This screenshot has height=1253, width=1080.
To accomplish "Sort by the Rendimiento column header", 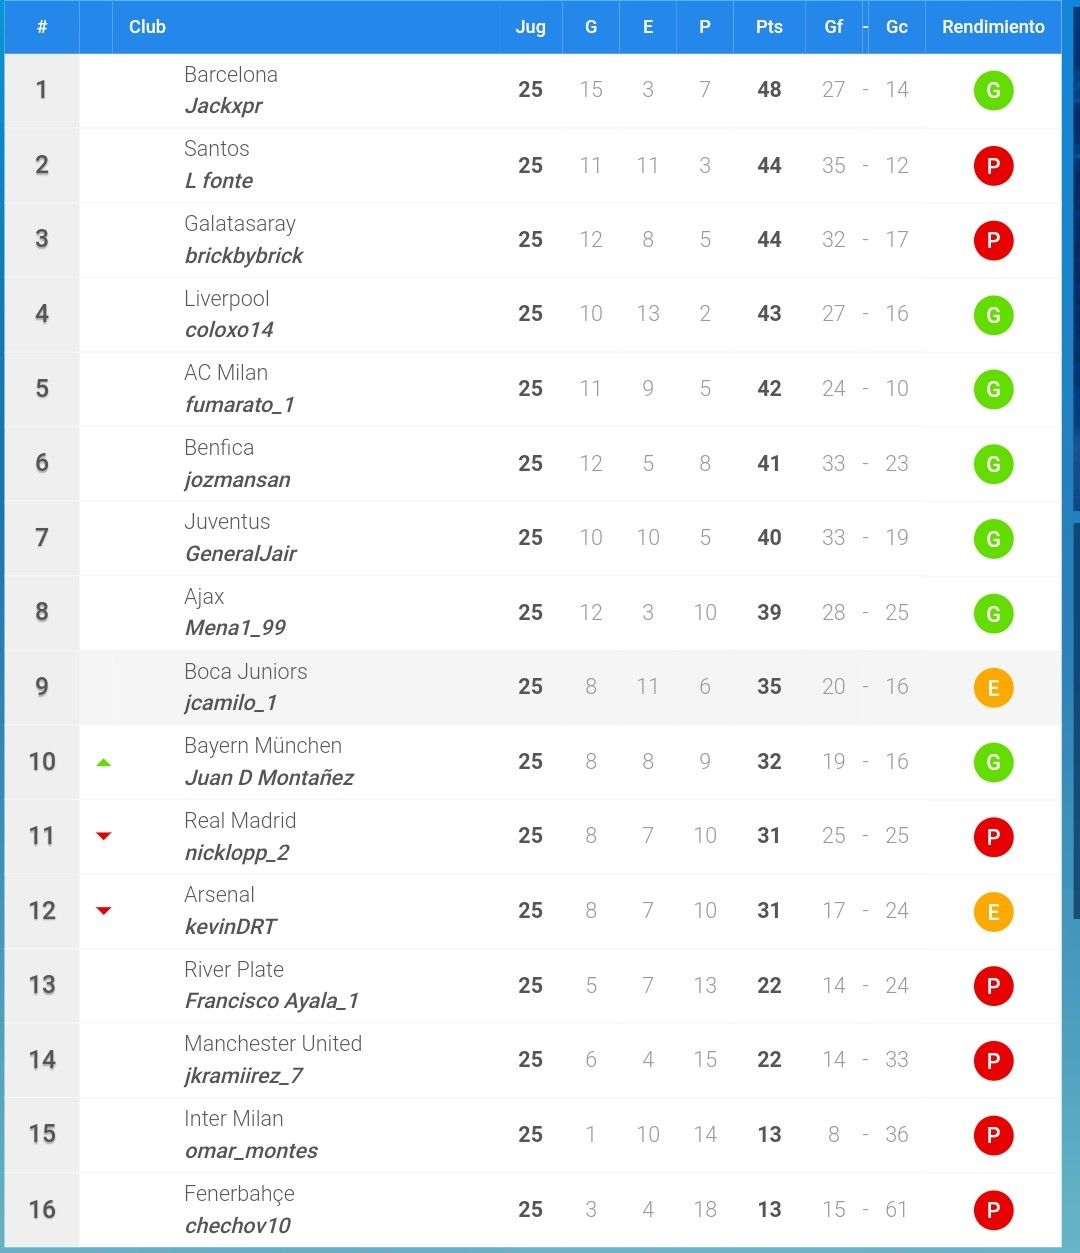I will [993, 27].
